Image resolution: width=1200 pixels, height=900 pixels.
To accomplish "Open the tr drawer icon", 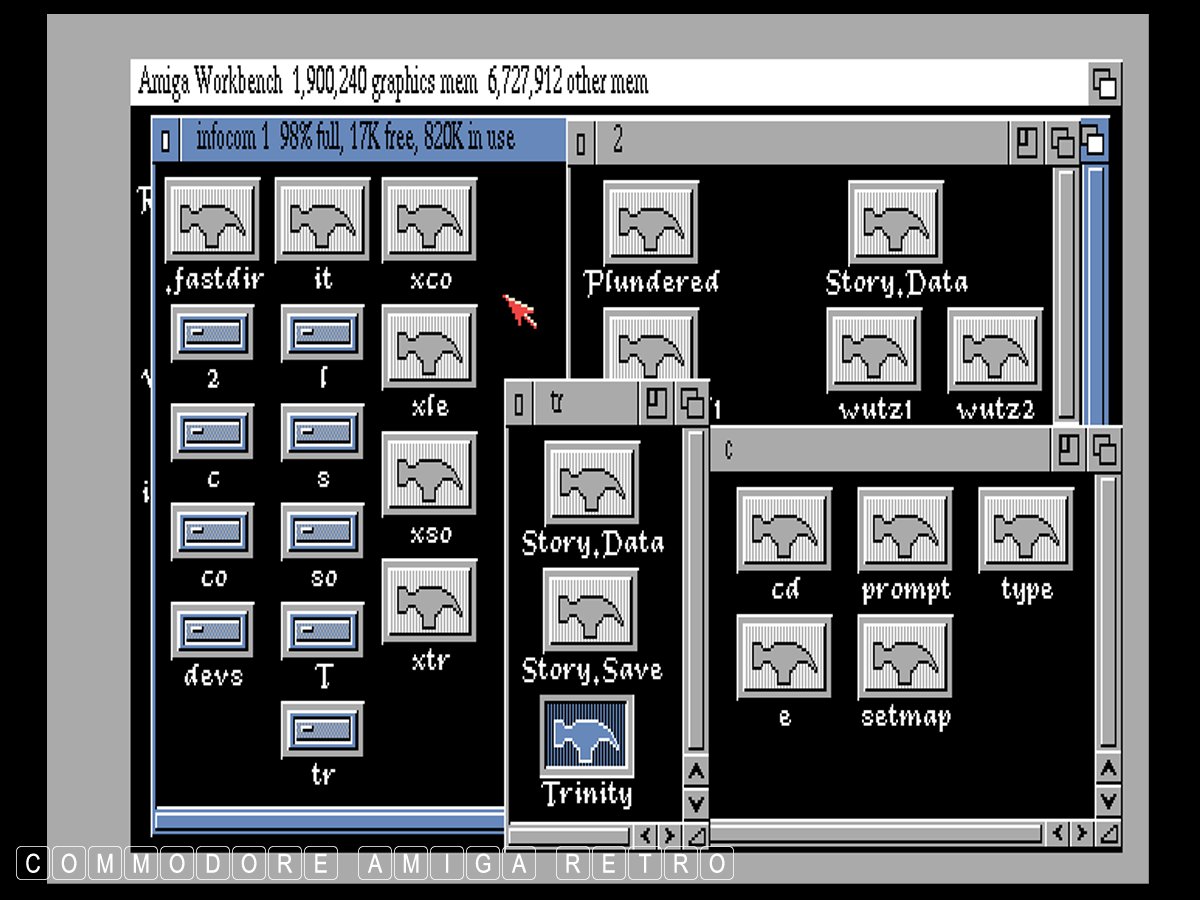I will point(322,729).
